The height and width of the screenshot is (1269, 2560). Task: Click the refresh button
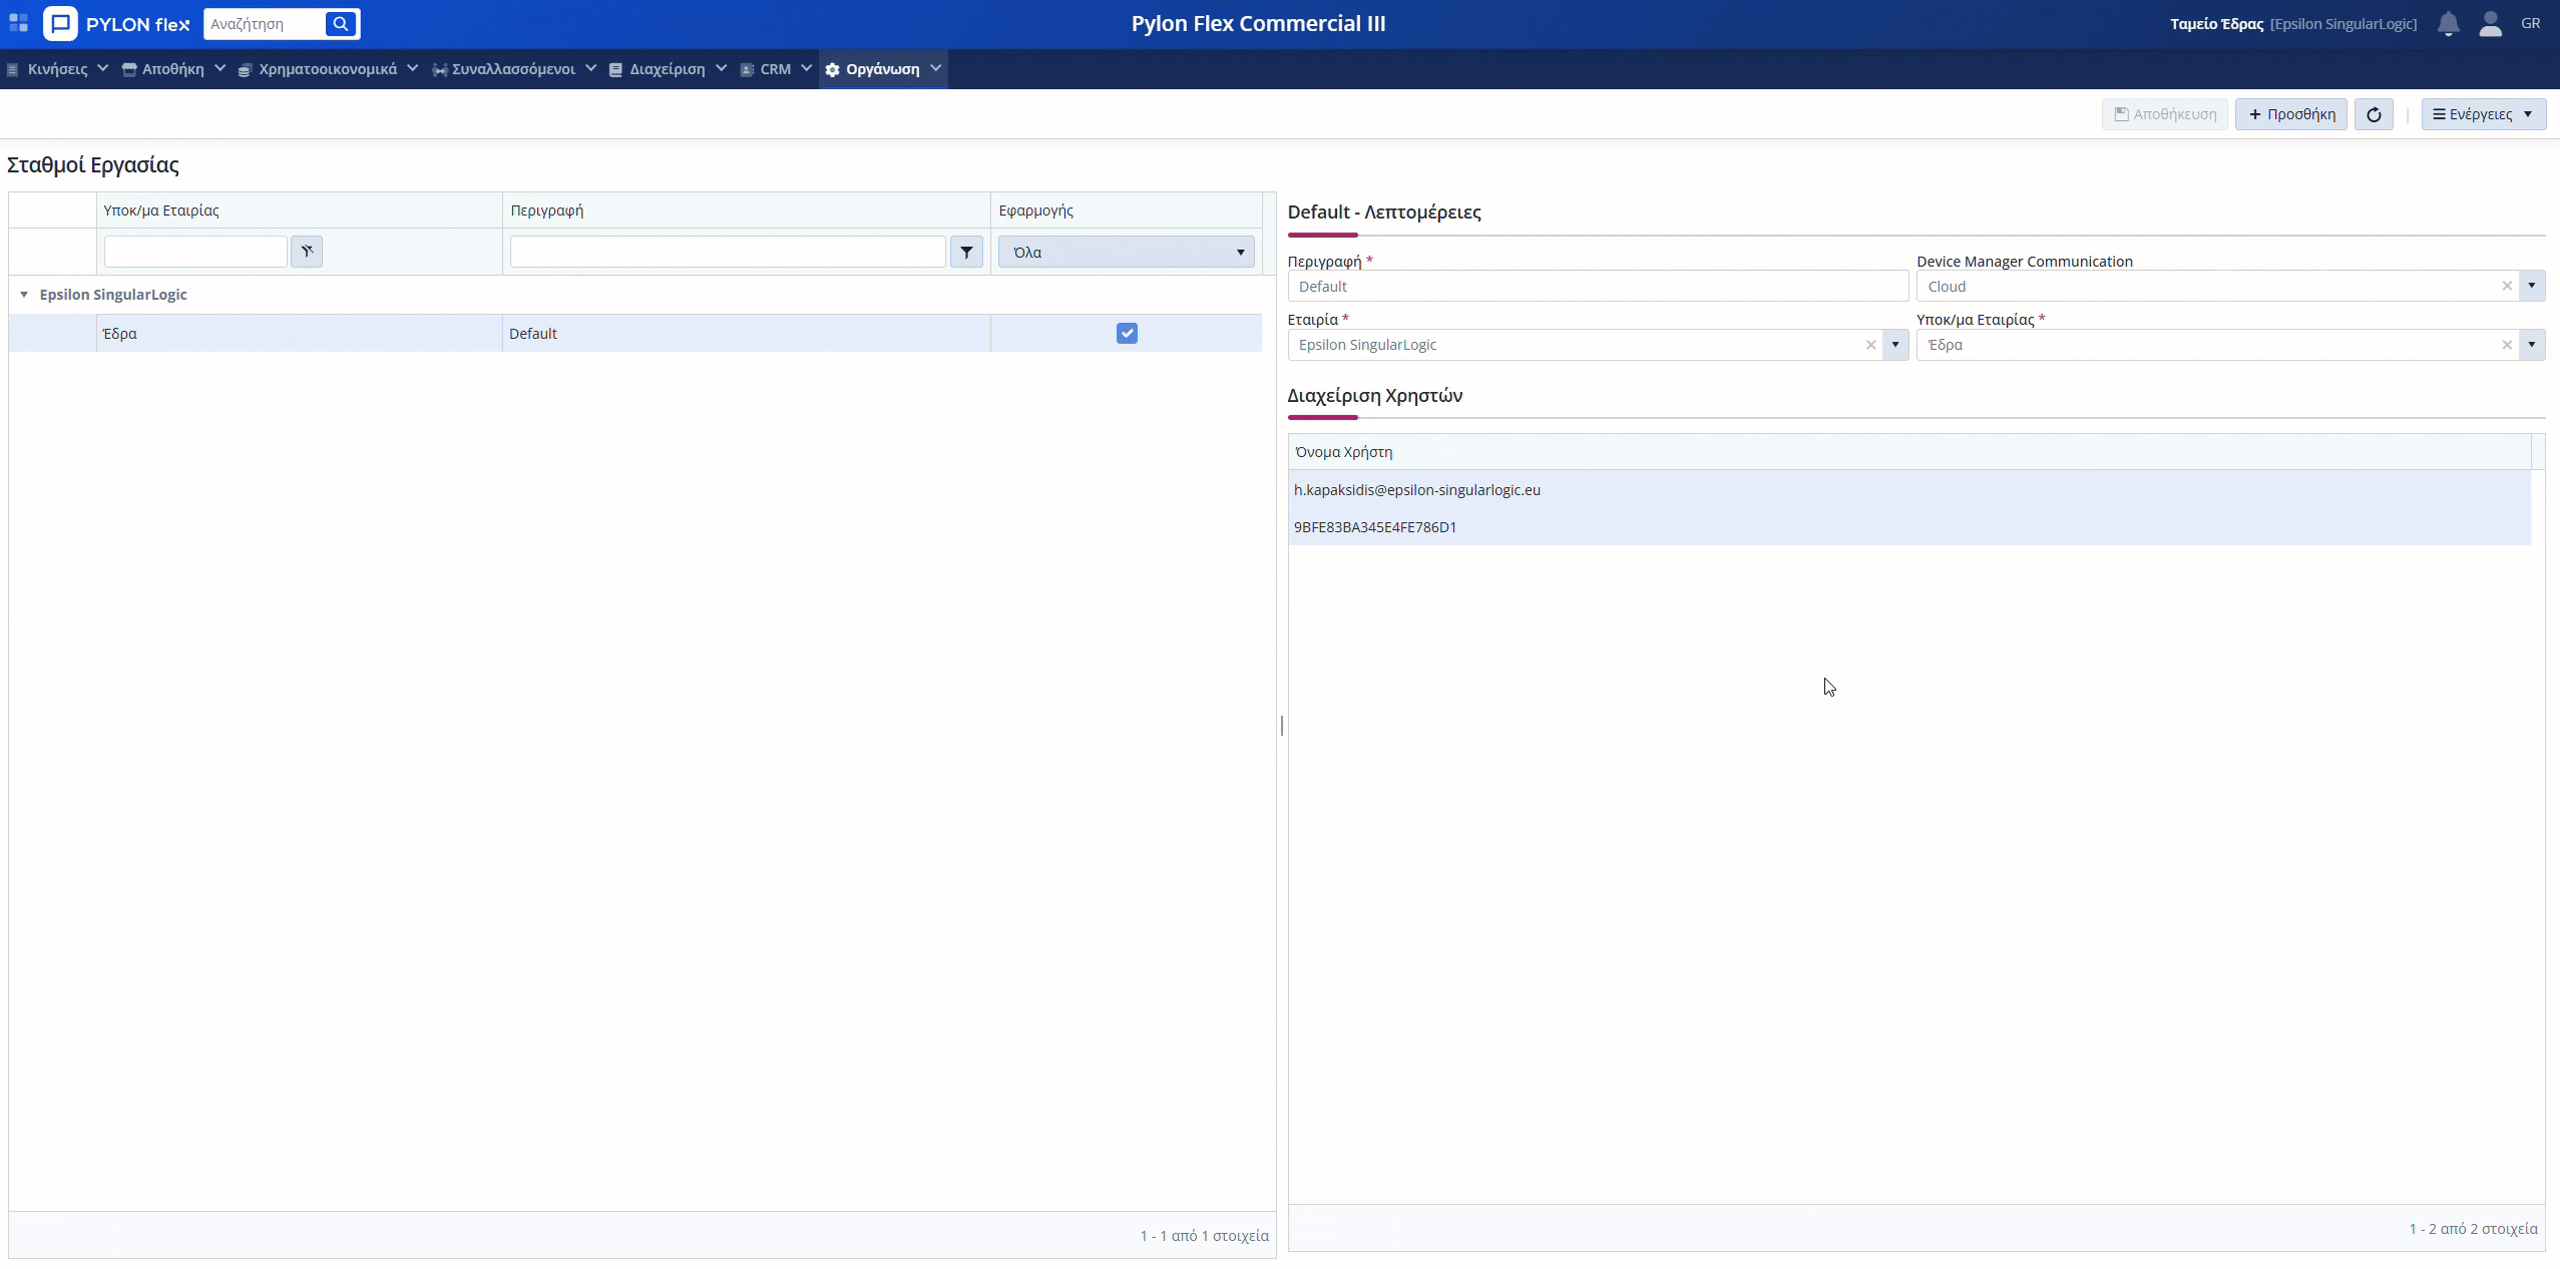click(2373, 114)
